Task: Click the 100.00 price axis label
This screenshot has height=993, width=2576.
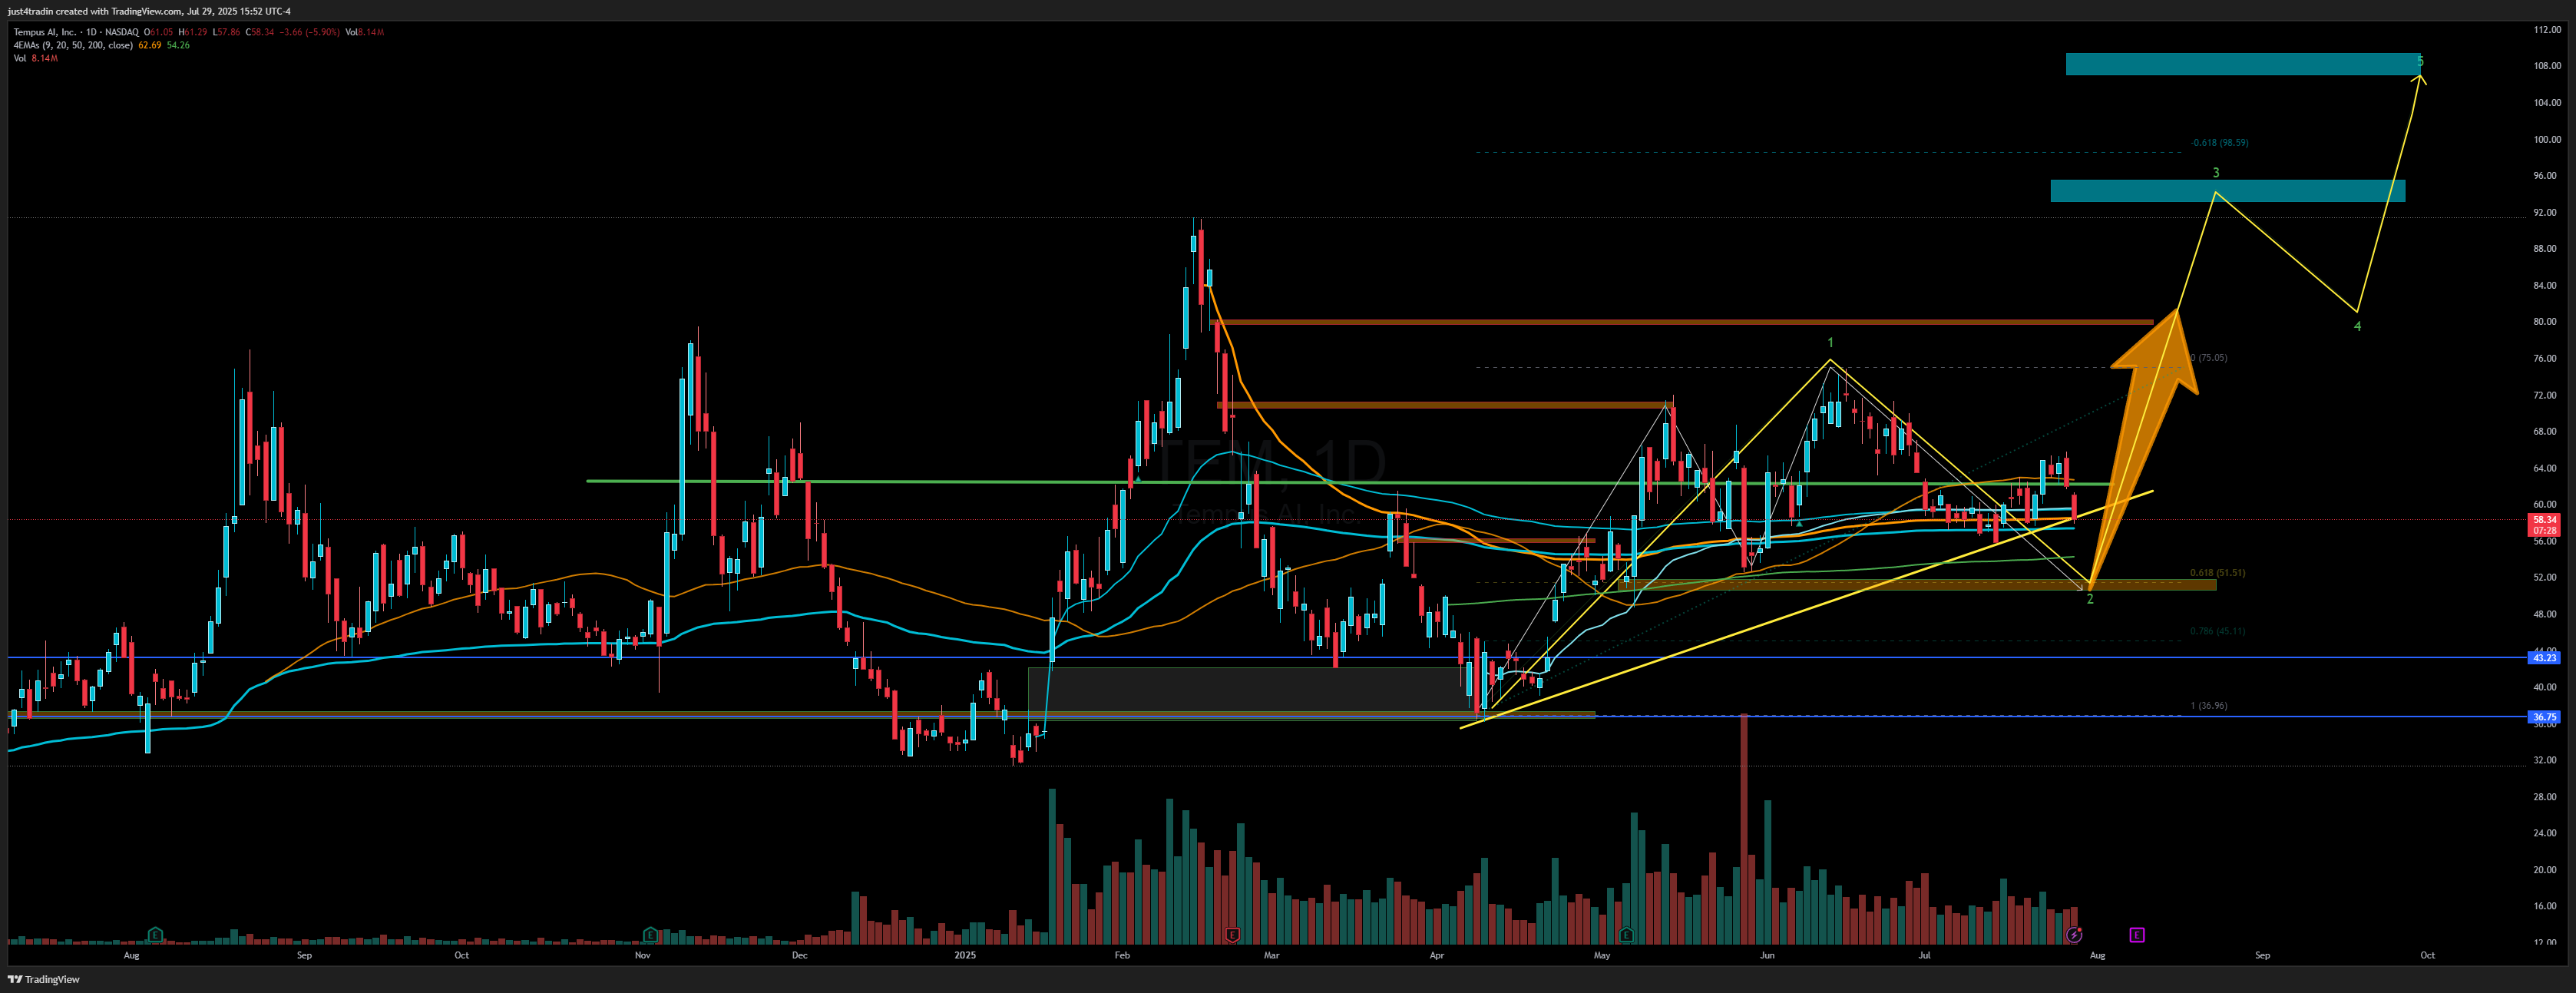Action: click(x=2547, y=139)
